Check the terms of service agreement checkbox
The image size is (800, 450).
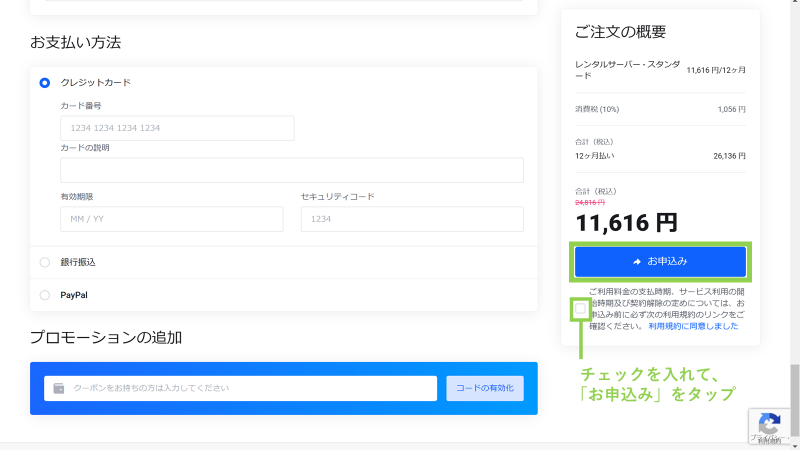[580, 310]
